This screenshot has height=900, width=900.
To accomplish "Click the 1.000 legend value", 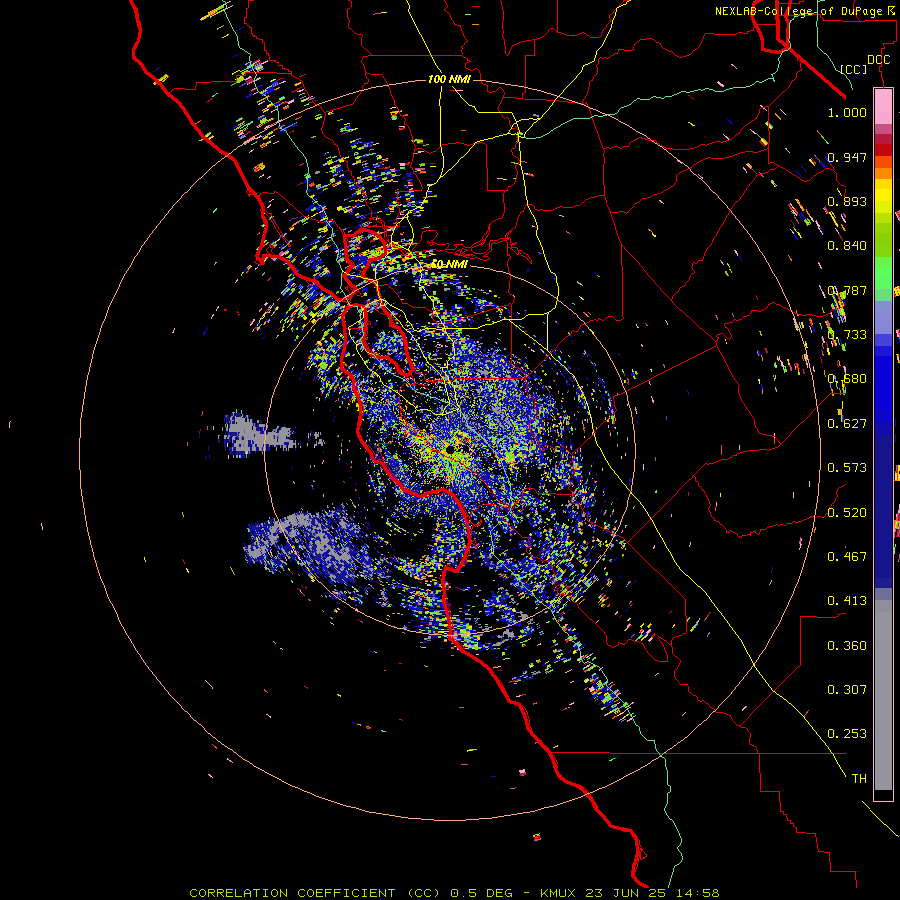I will [847, 112].
